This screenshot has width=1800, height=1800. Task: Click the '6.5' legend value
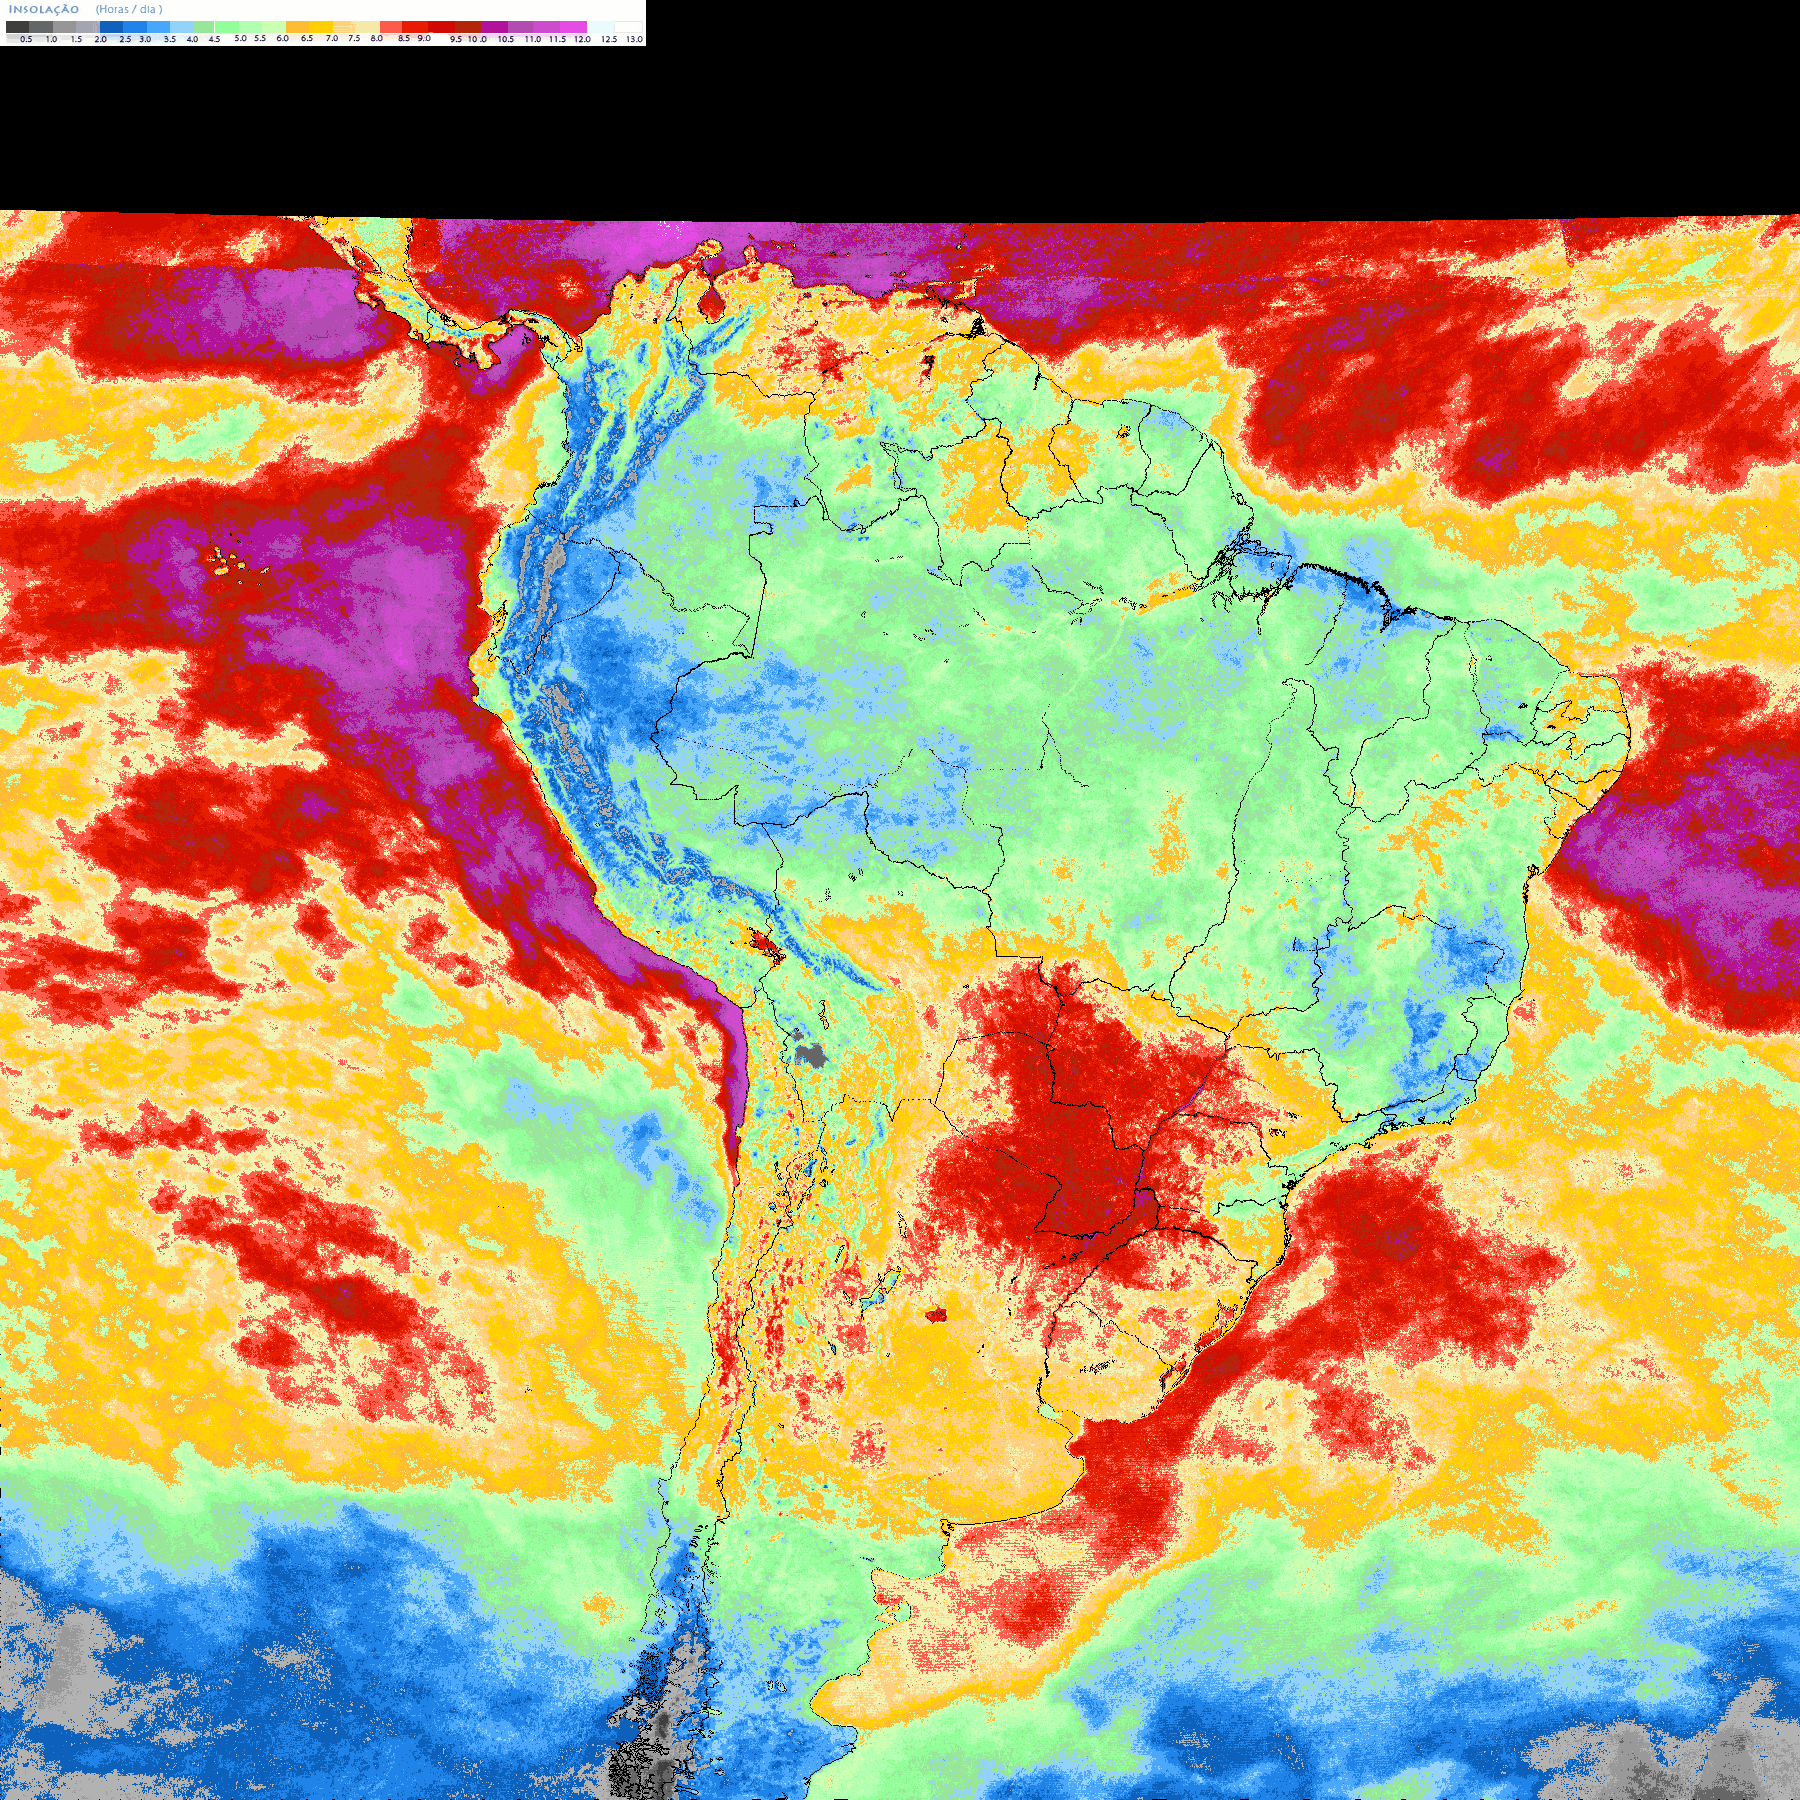pos(307,38)
